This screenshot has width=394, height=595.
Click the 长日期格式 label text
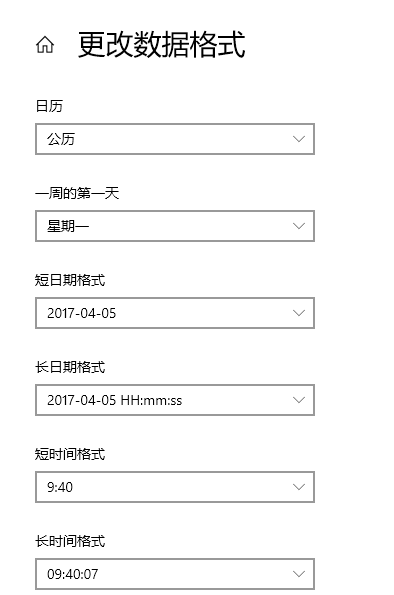[70, 367]
